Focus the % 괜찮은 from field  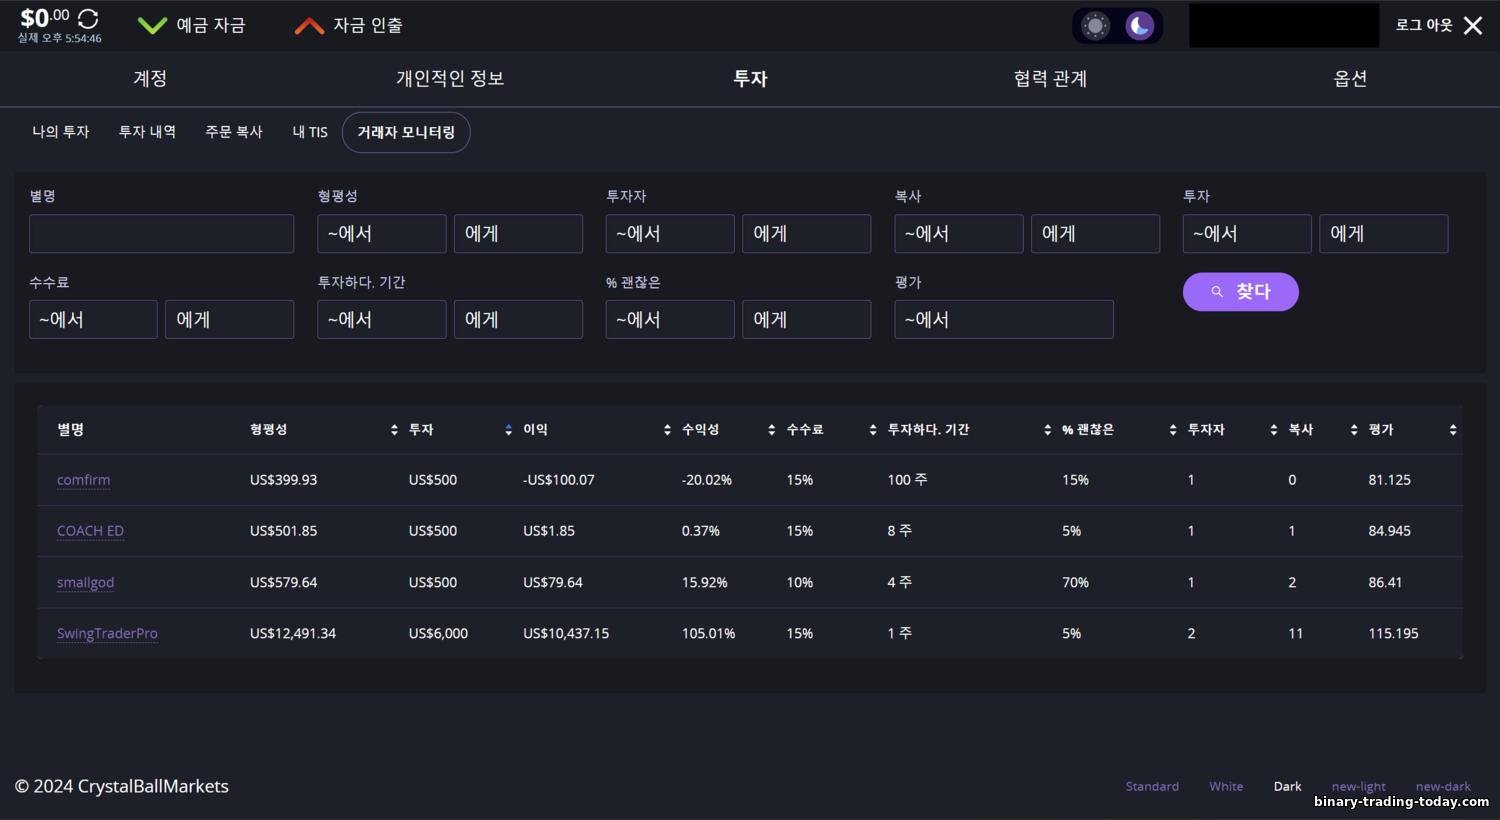(670, 319)
